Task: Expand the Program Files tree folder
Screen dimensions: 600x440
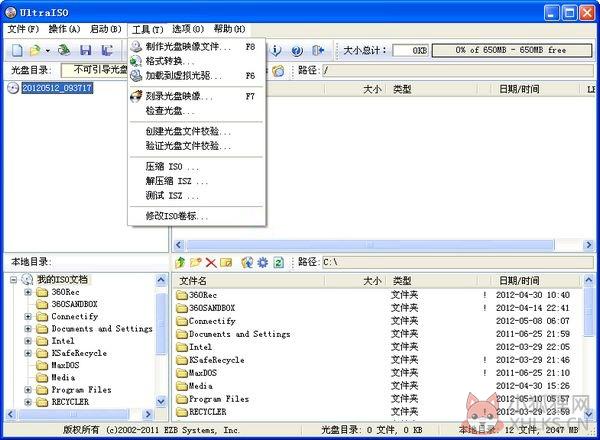Action: click(x=28, y=390)
